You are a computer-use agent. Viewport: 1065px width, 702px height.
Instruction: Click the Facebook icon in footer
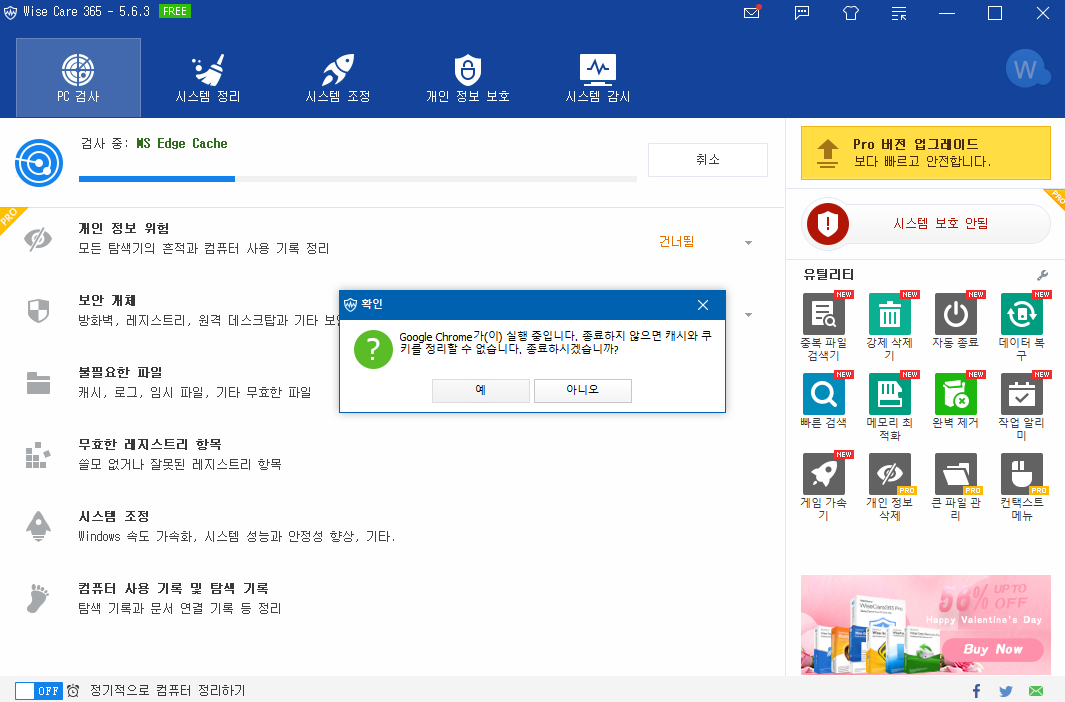[x=976, y=691]
